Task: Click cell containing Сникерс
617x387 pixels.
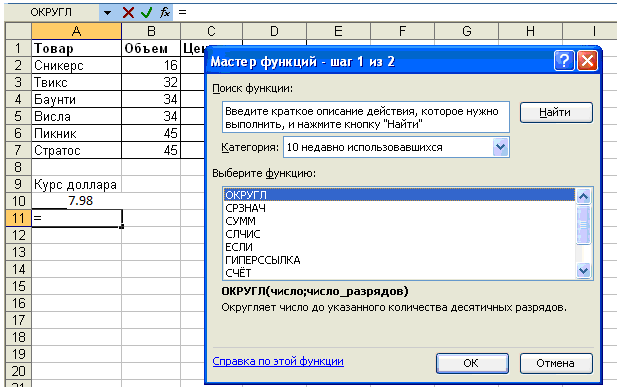Action: point(76,65)
